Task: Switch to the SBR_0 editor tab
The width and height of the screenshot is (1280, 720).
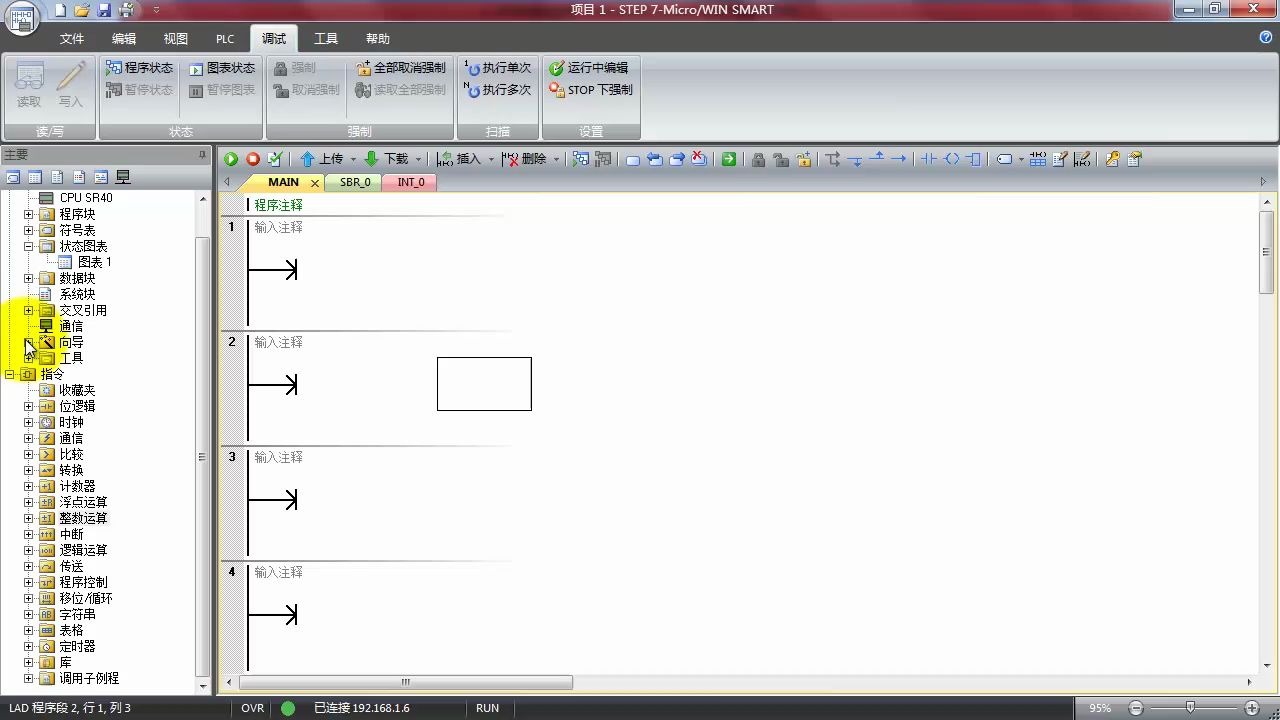Action: point(355,182)
